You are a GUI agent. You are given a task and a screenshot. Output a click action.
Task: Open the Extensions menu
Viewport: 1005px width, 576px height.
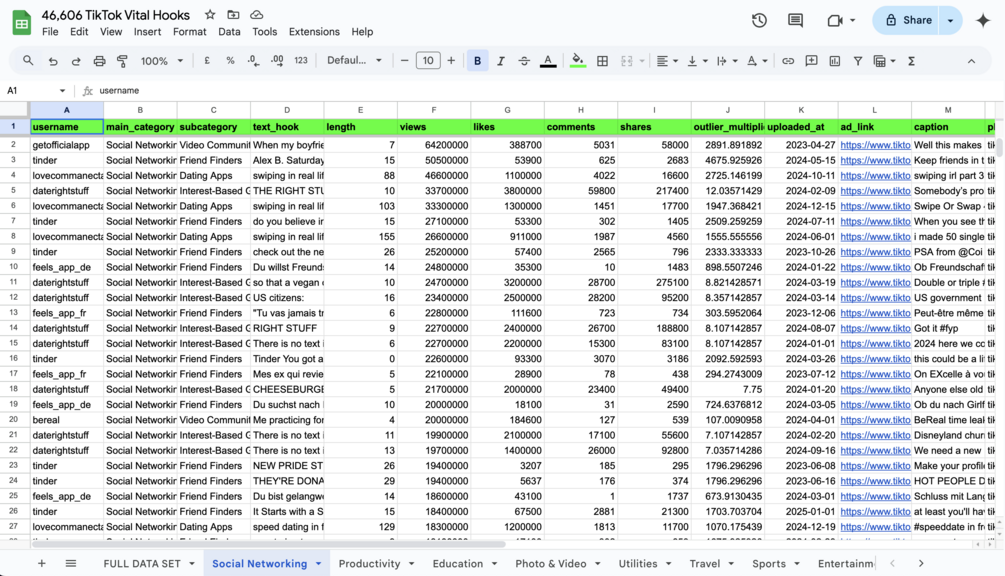point(314,31)
